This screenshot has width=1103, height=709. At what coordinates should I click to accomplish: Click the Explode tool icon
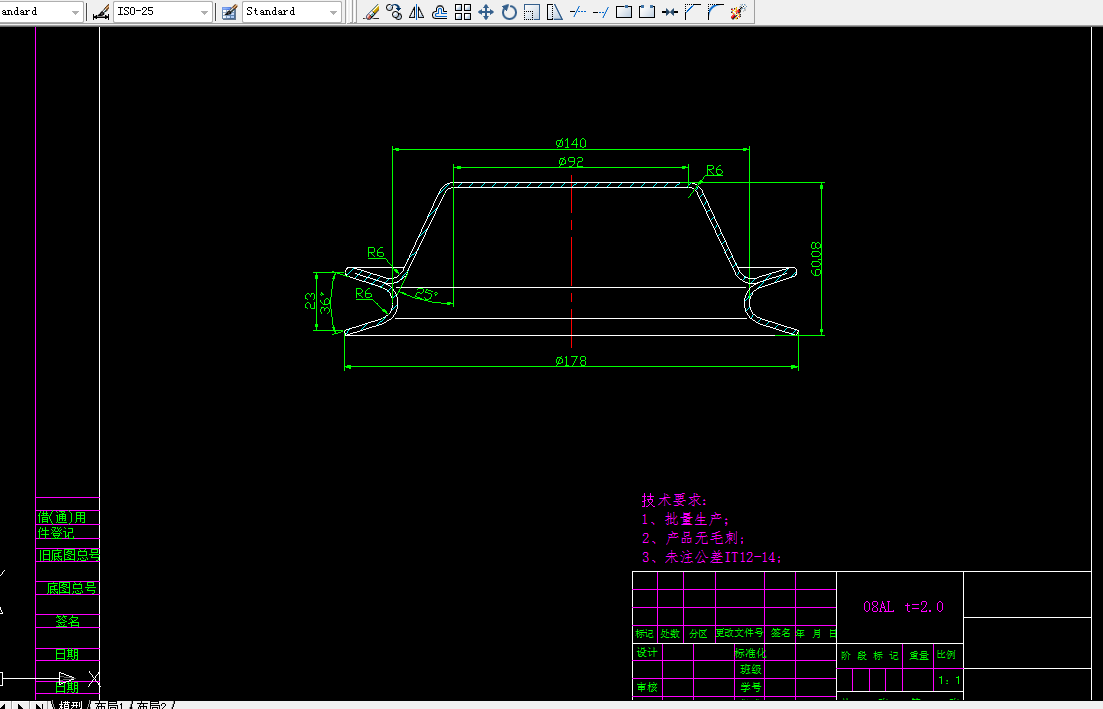[x=738, y=12]
